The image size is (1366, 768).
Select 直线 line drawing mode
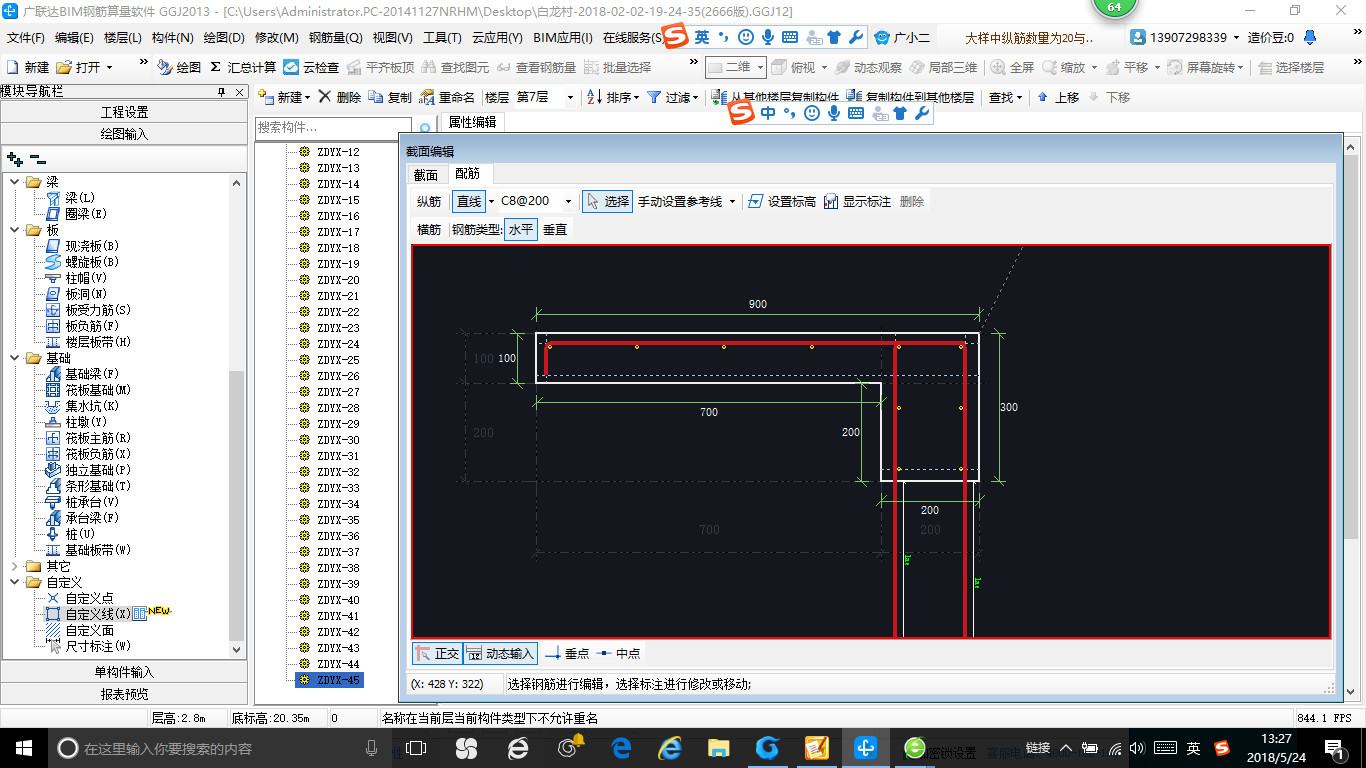point(468,201)
